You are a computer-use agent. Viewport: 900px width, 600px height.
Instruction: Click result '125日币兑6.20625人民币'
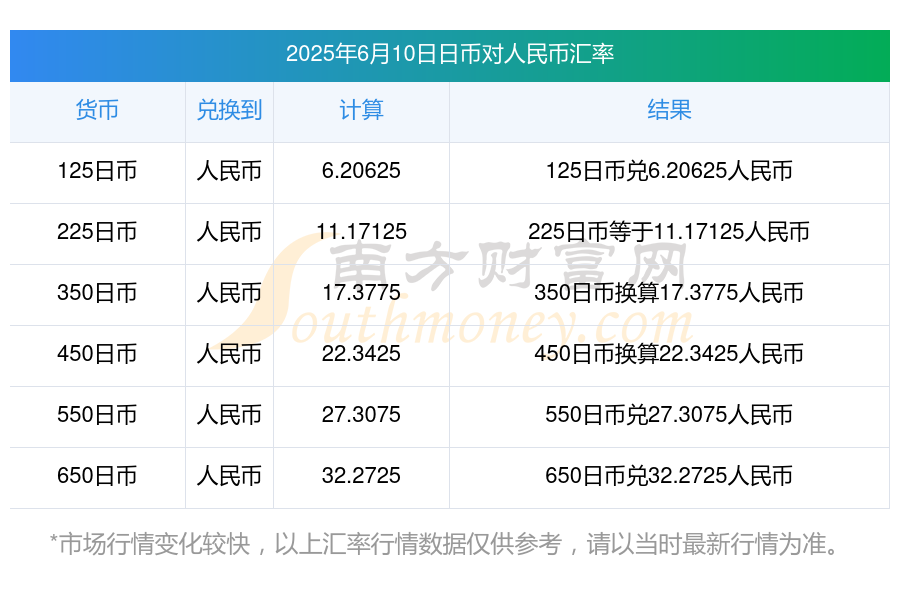[669, 171]
